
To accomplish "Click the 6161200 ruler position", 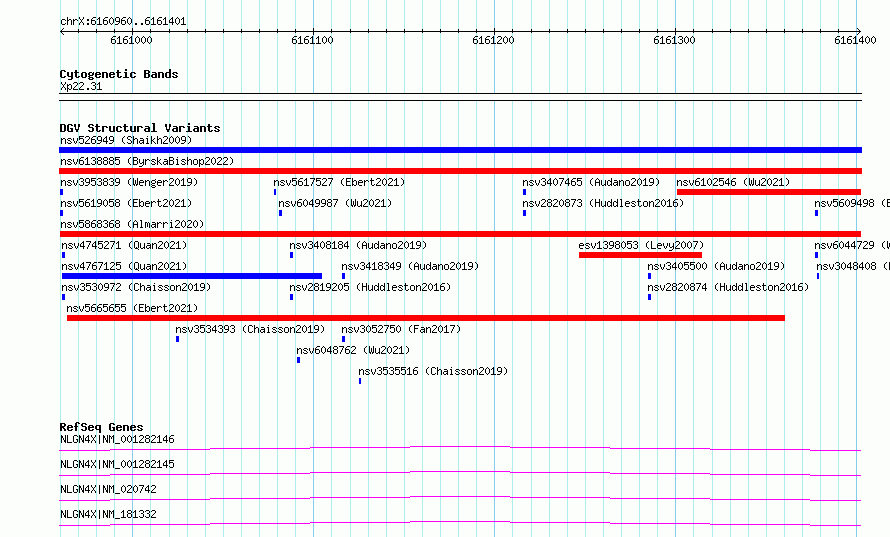I will [494, 40].
